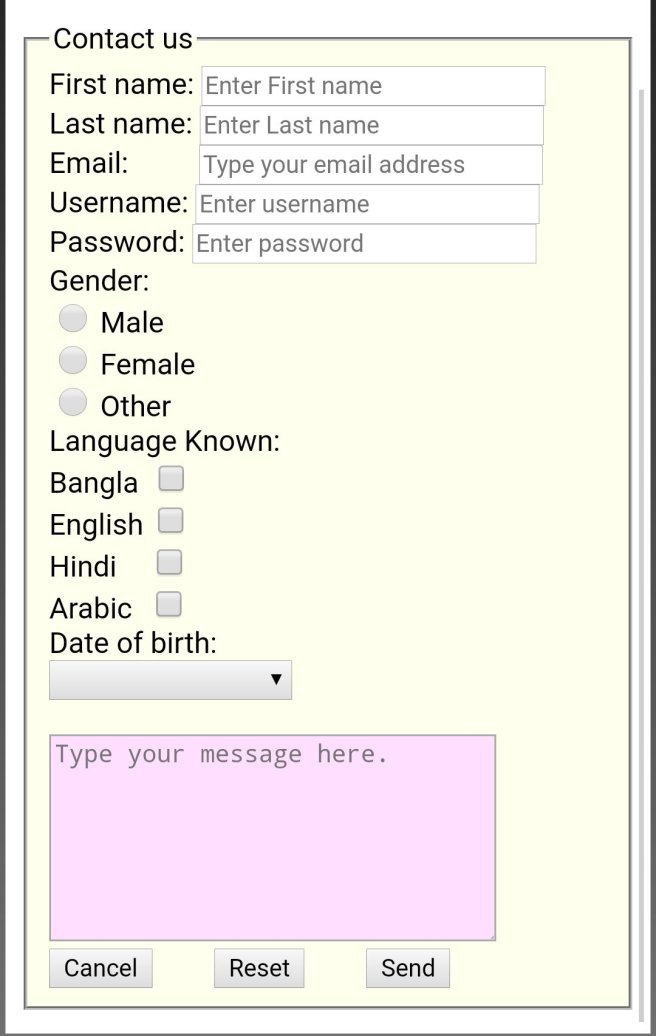Viewport: 656px width, 1036px height.
Task: Pick the Other gender radio button
Action: point(73,402)
